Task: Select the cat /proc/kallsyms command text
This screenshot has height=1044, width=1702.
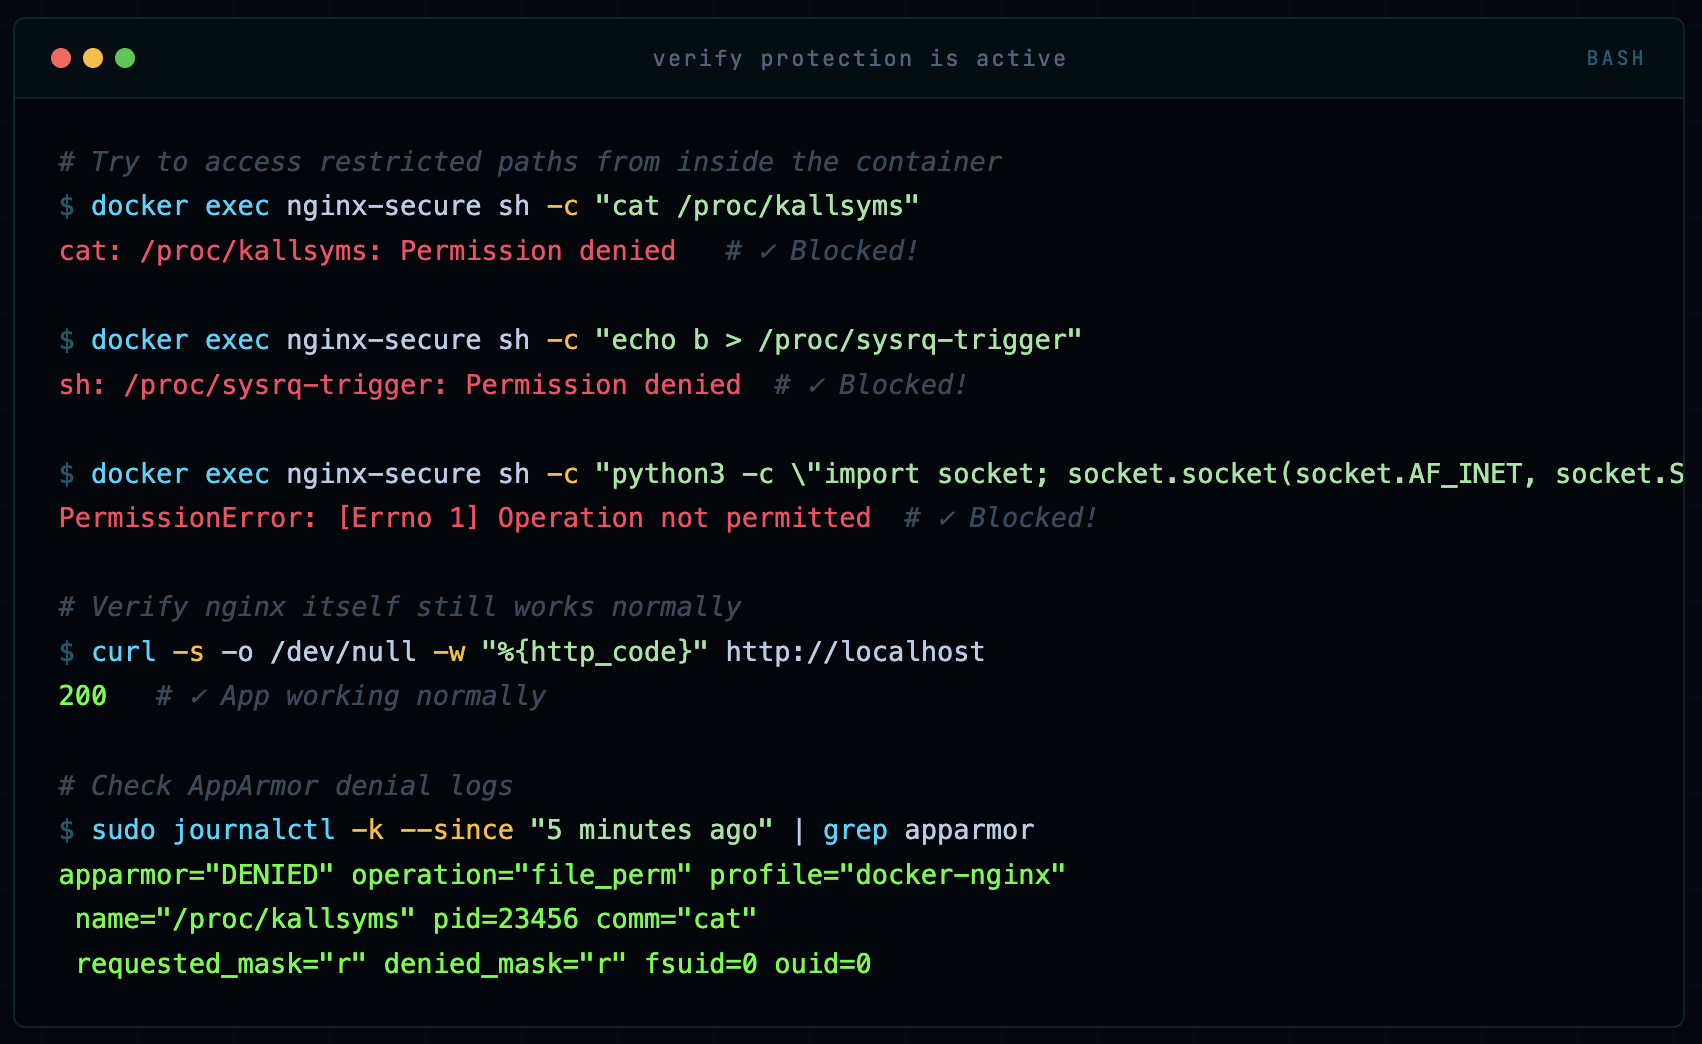Action: pos(755,206)
